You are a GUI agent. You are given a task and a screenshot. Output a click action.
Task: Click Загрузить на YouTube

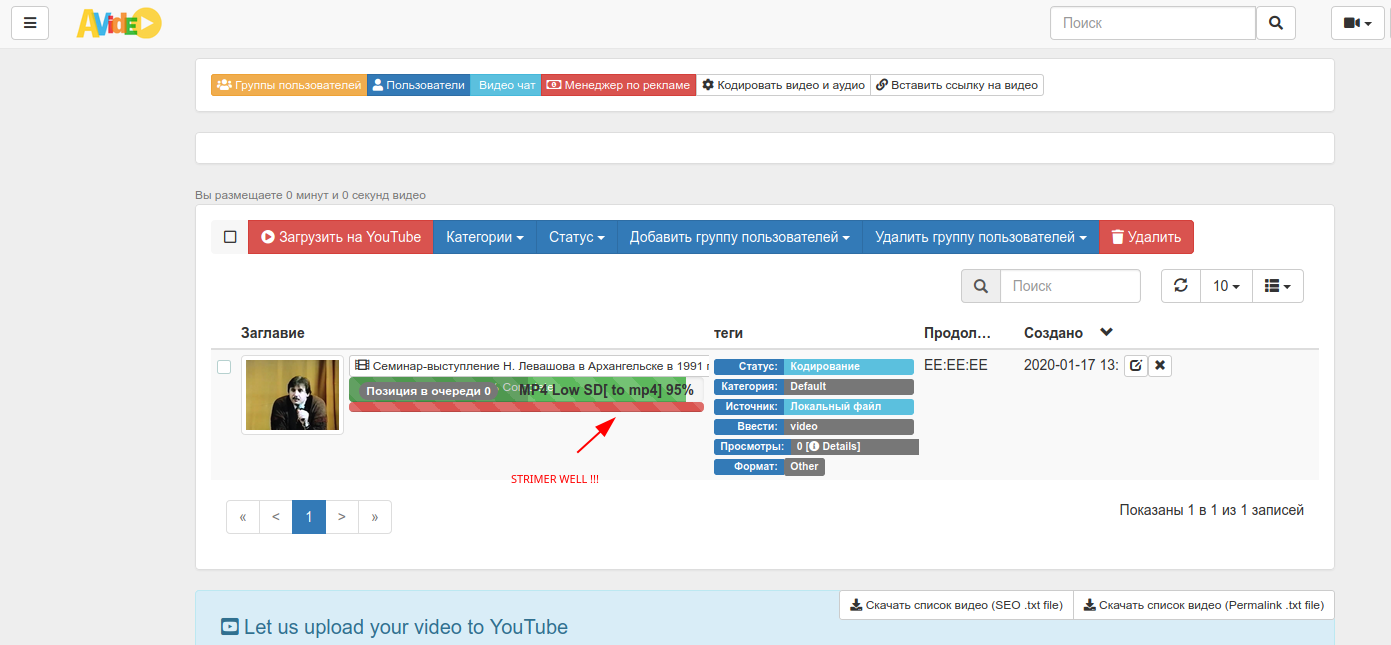(x=340, y=236)
